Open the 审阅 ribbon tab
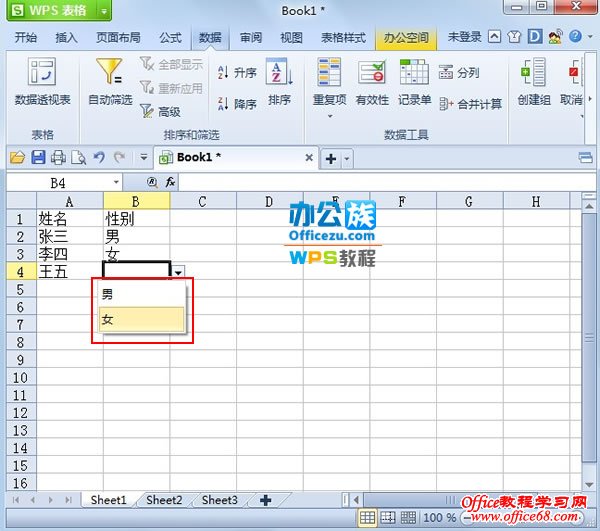 251,37
